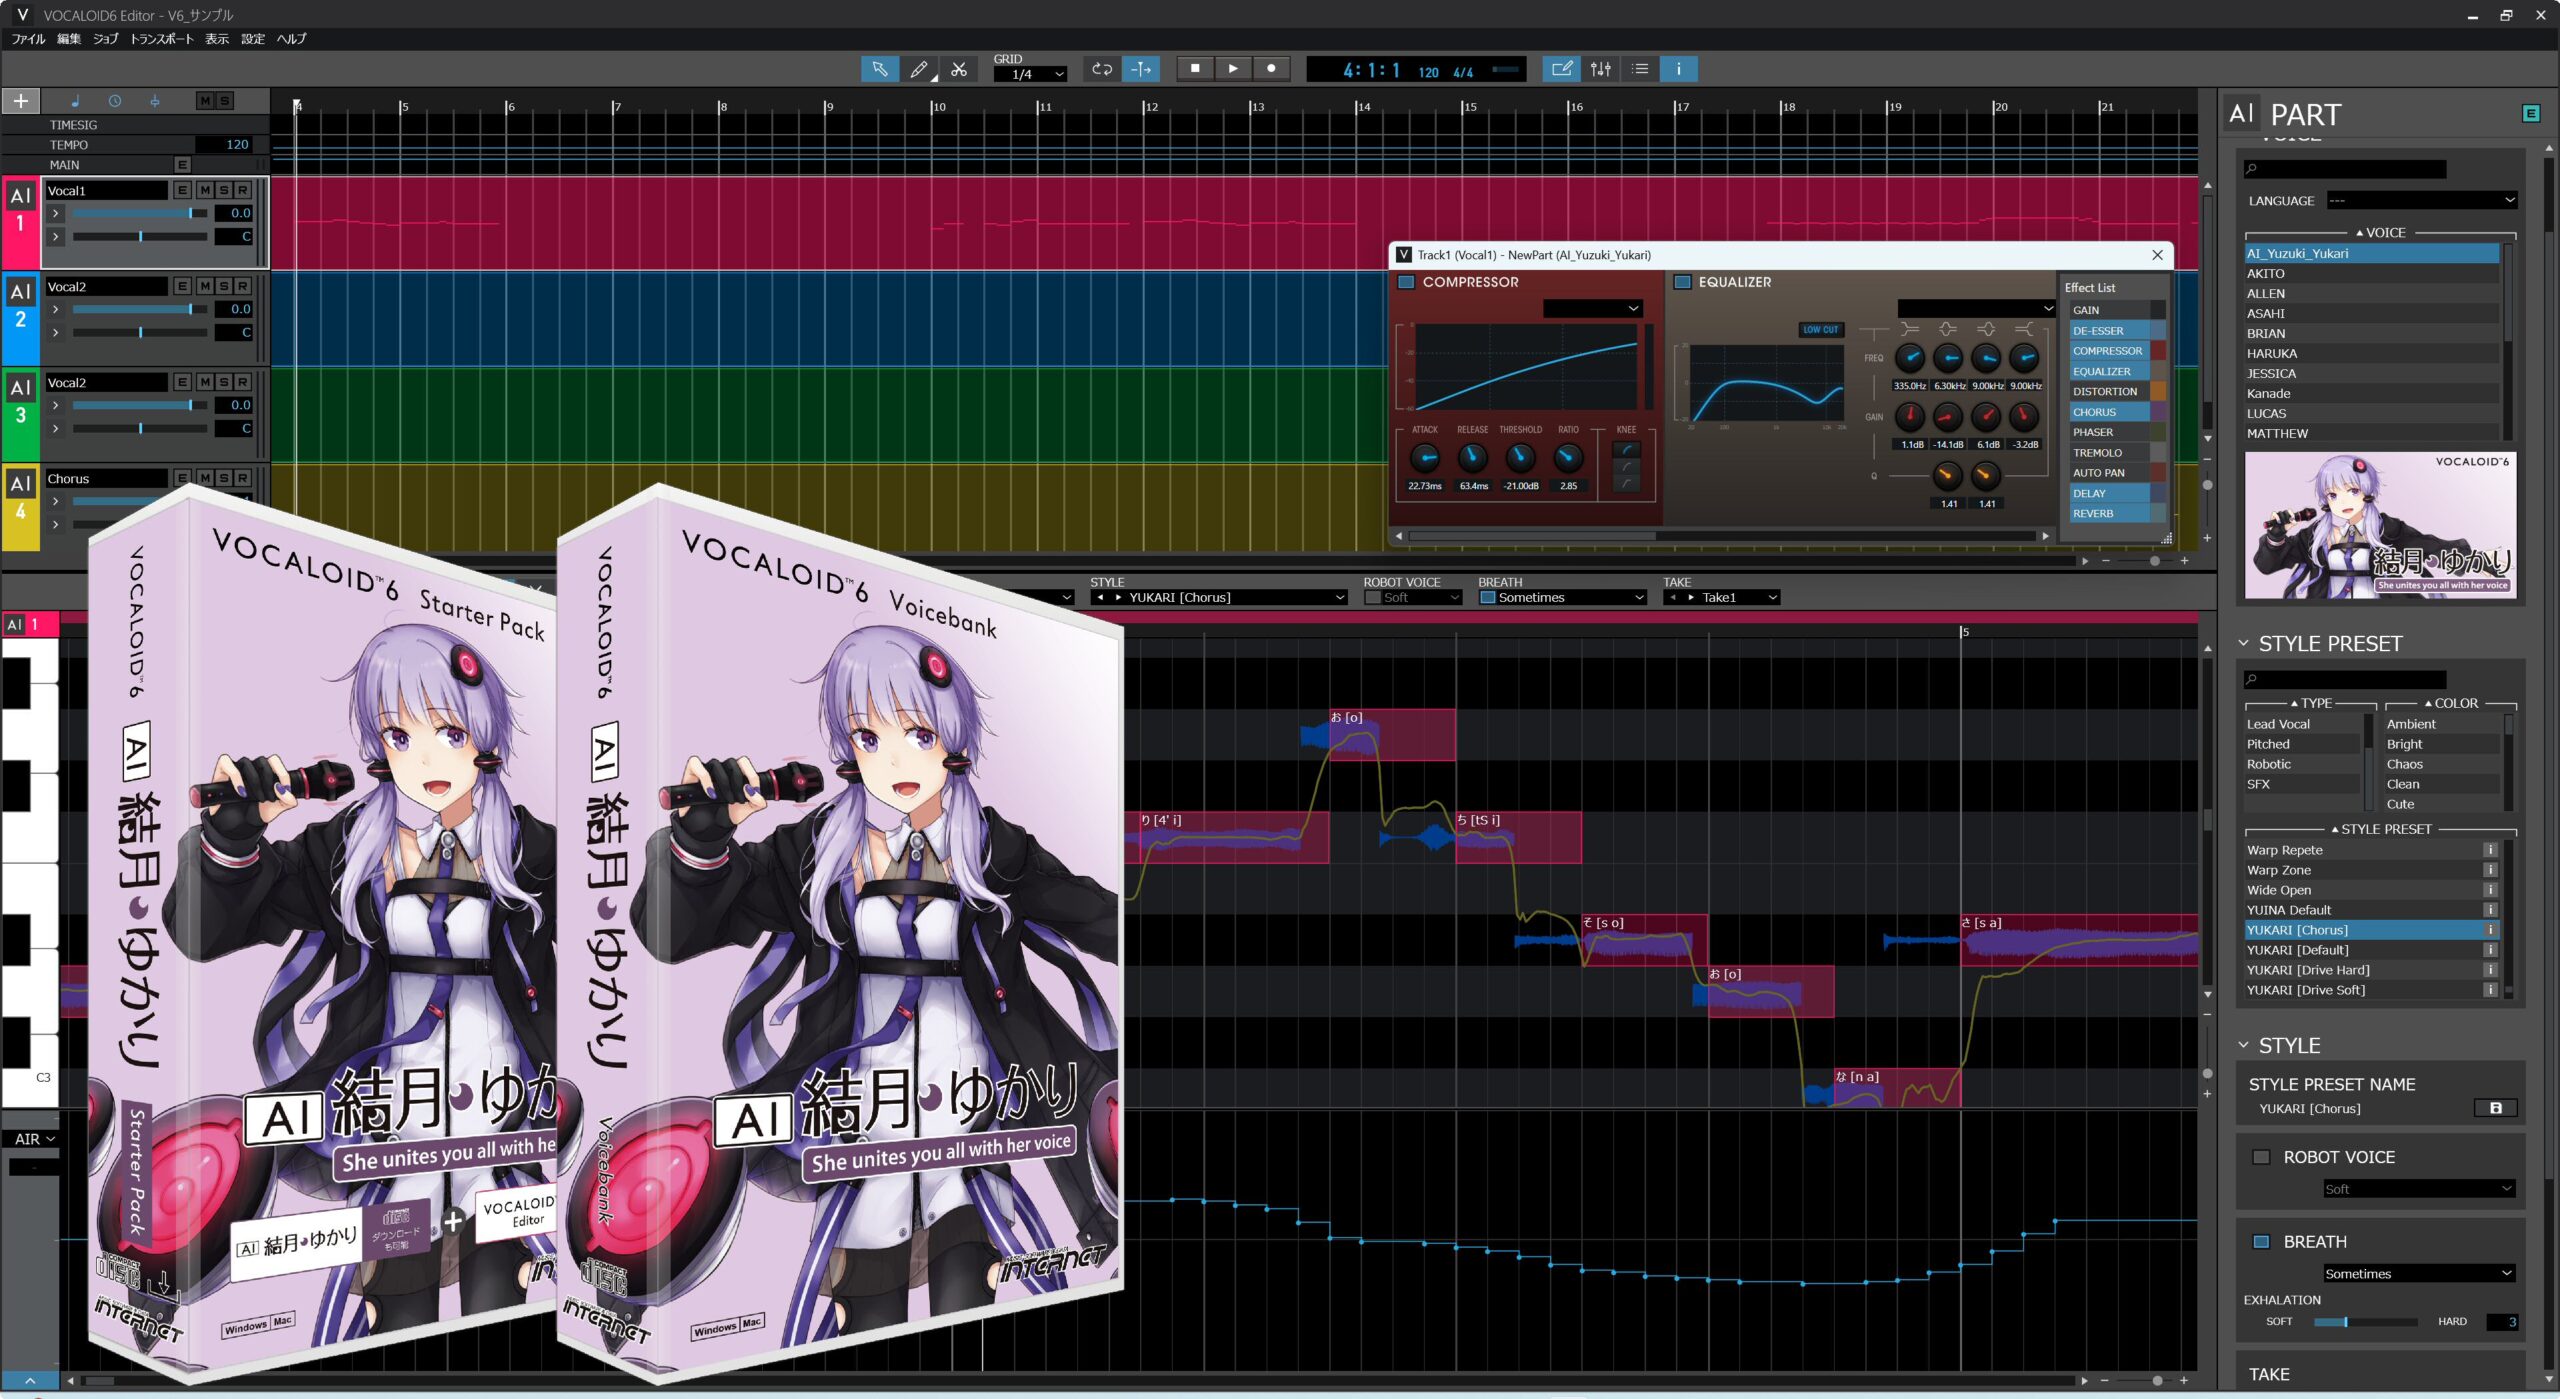Open the 編集 menu

pos(69,39)
